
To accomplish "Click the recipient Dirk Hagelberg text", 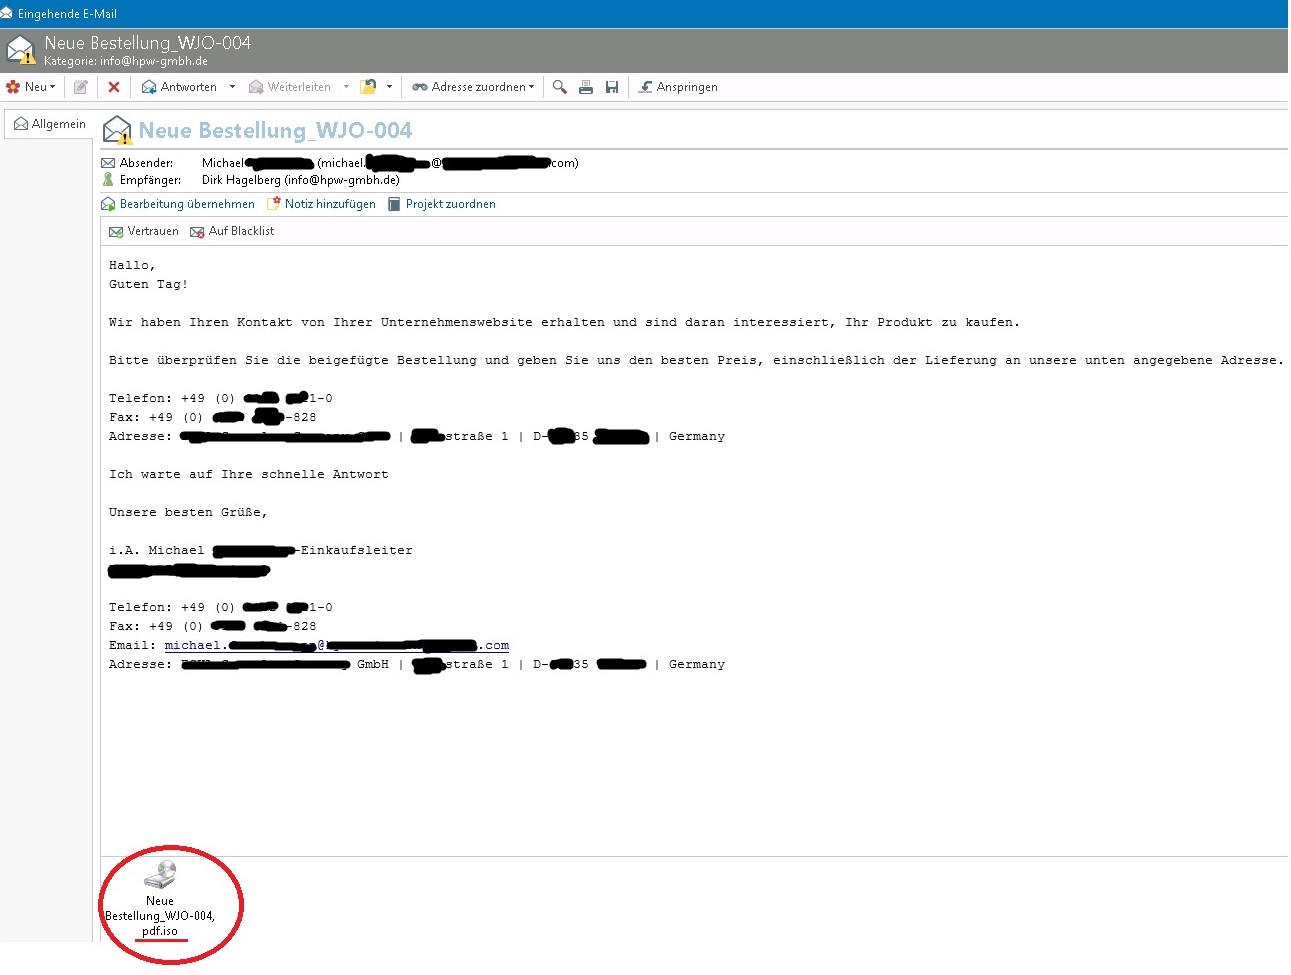I will (x=301, y=180).
